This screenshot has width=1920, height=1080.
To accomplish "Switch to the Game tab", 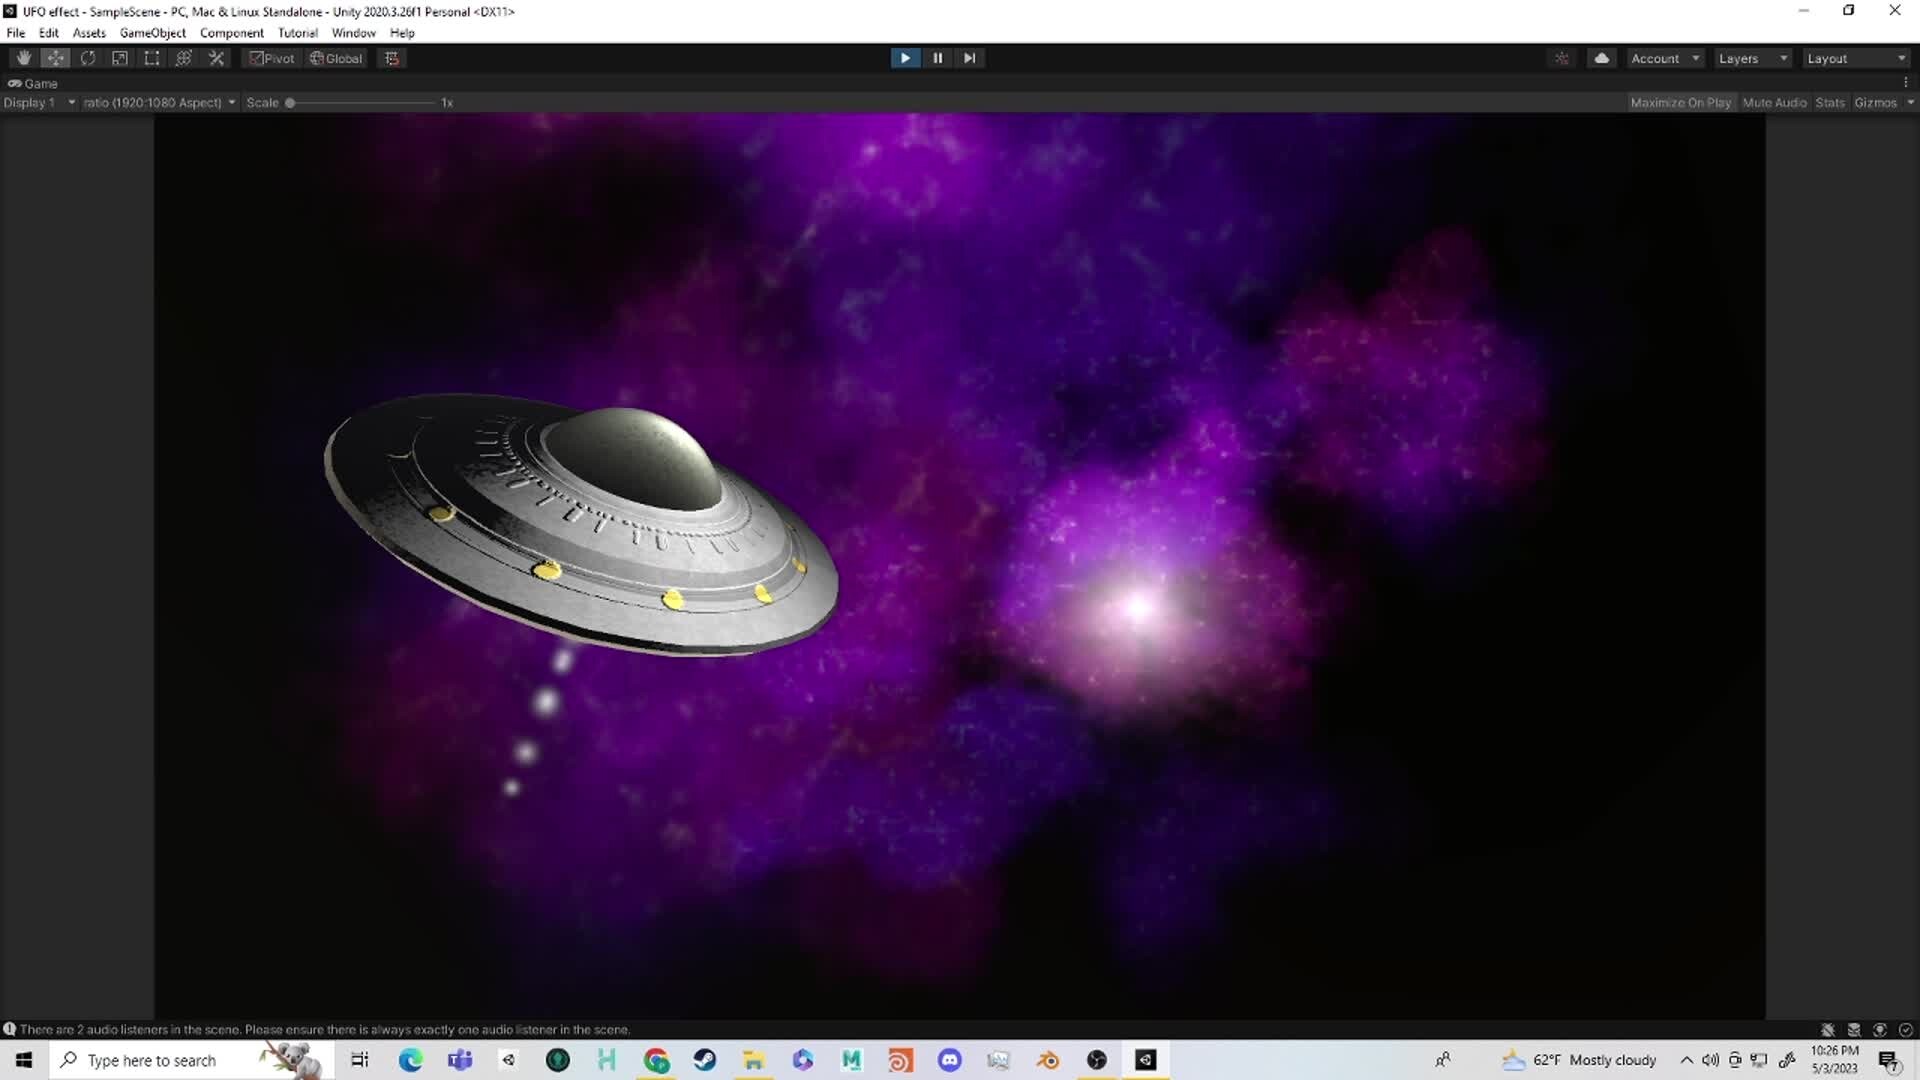I will 33,83.
